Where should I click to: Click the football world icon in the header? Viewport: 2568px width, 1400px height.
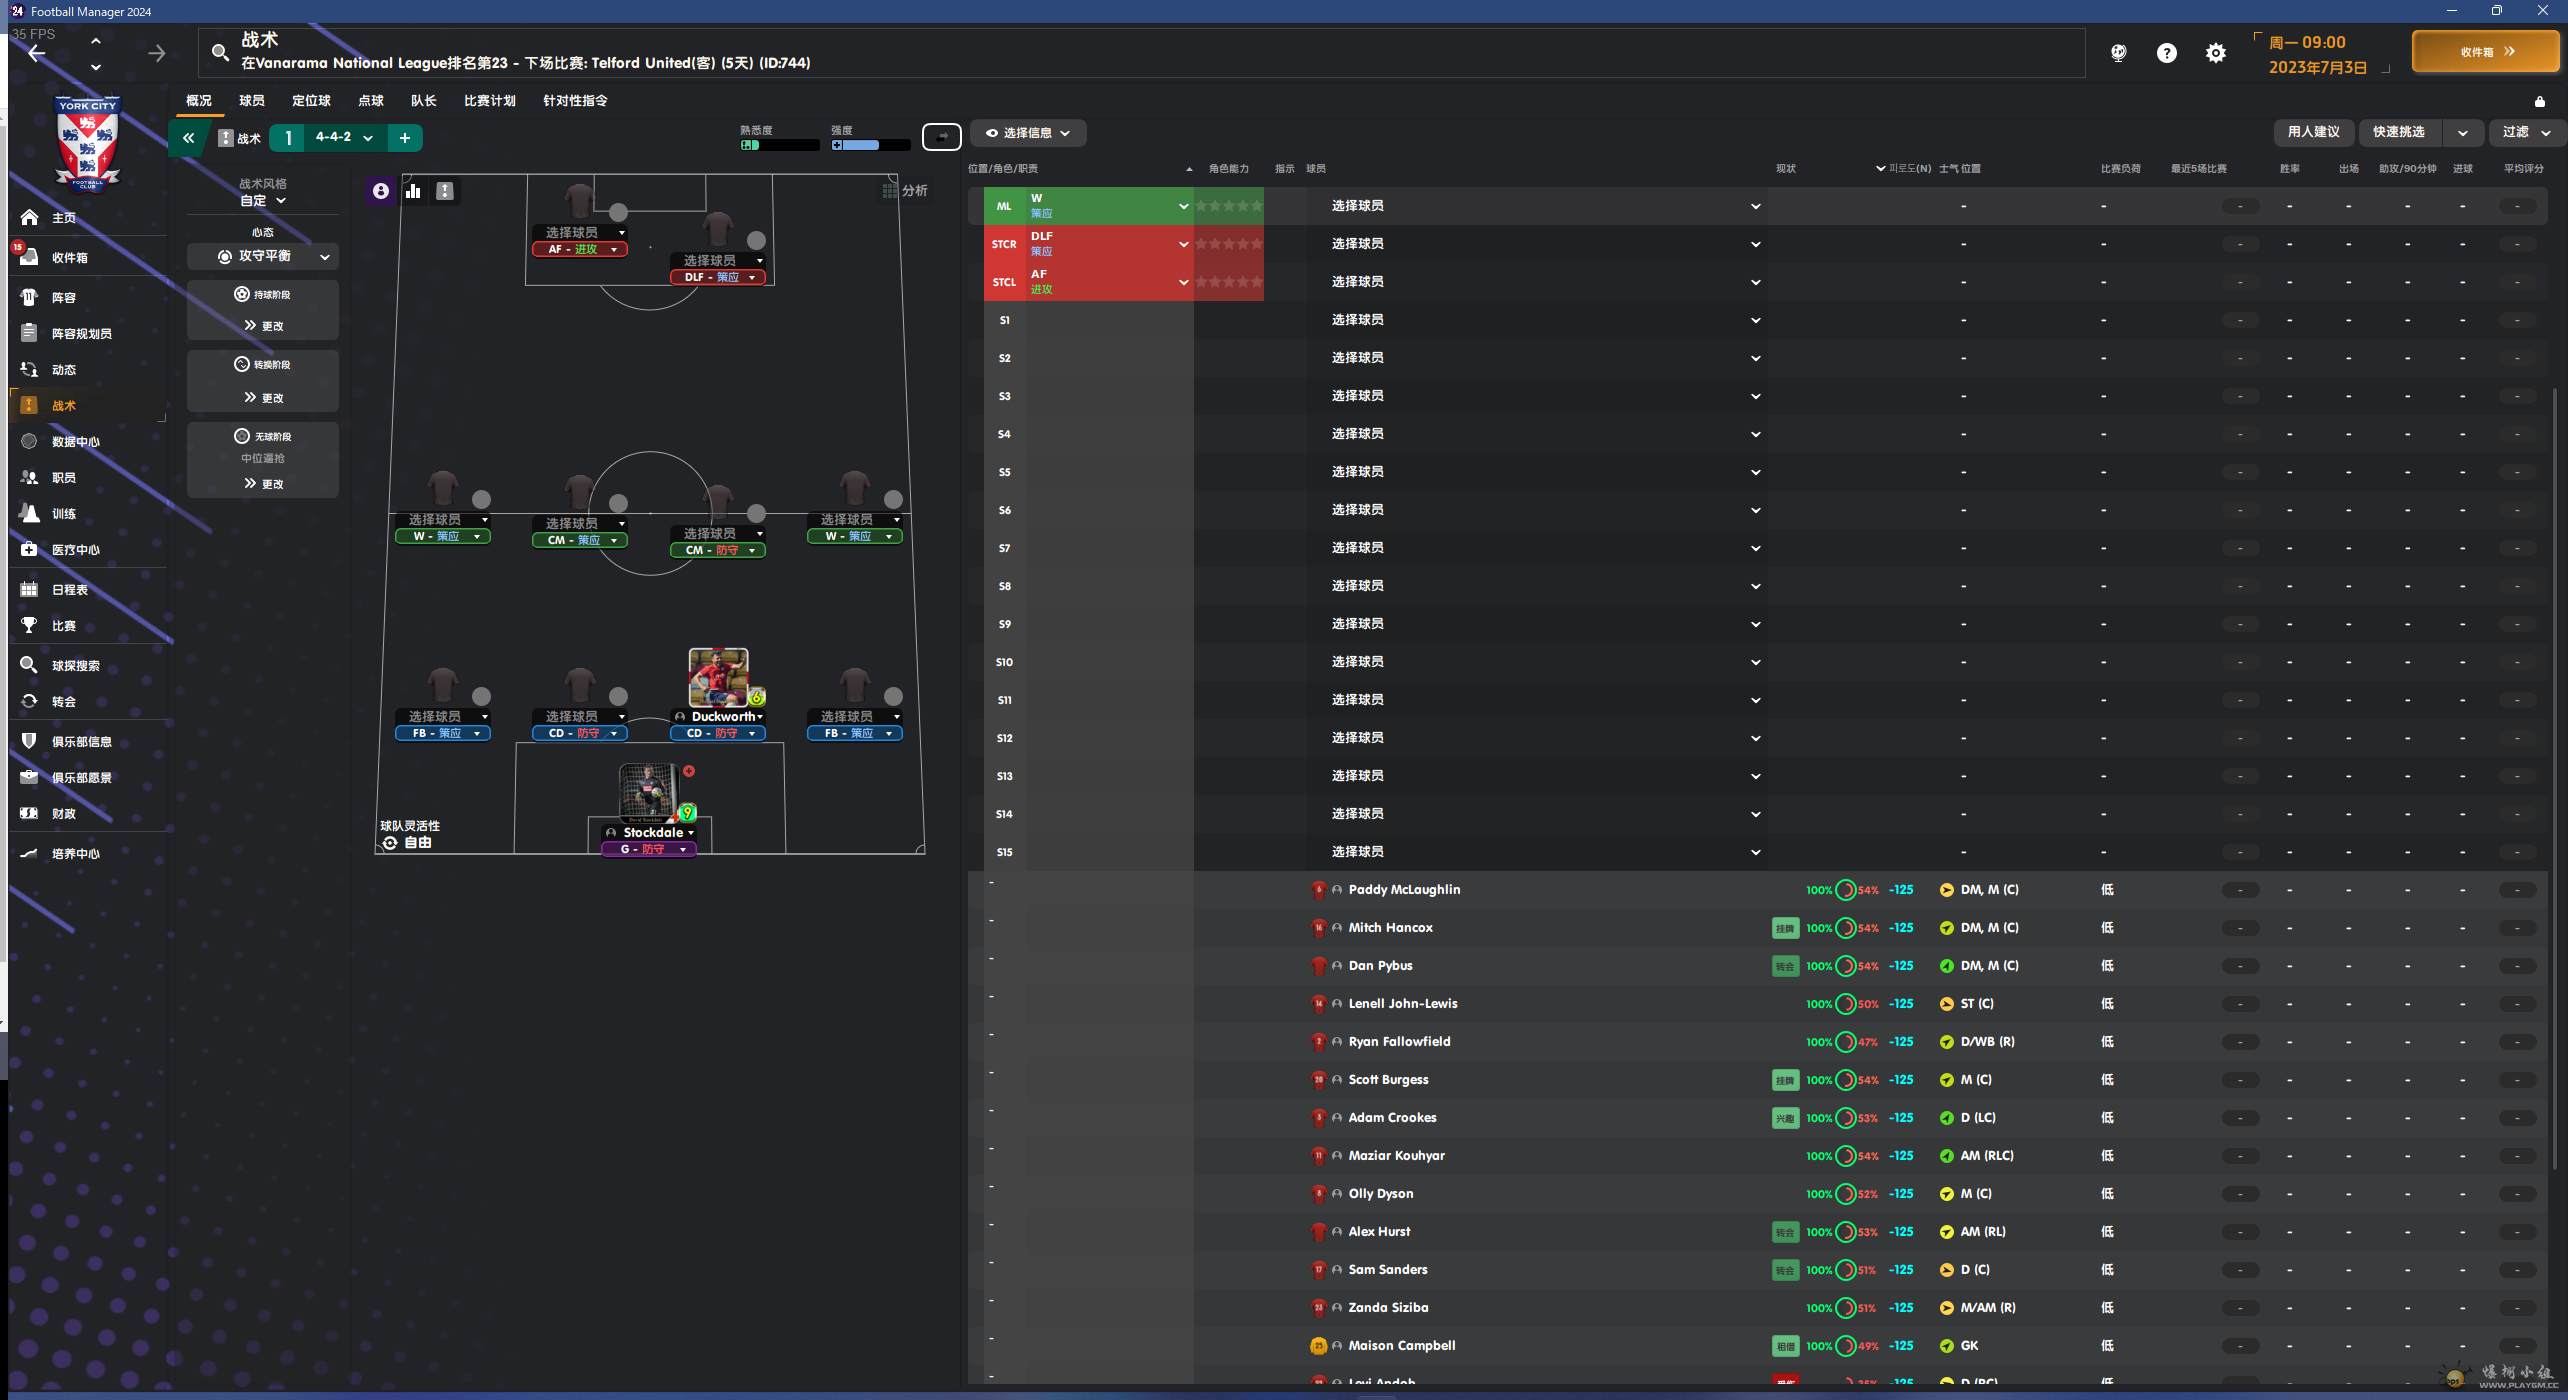point(2118,53)
